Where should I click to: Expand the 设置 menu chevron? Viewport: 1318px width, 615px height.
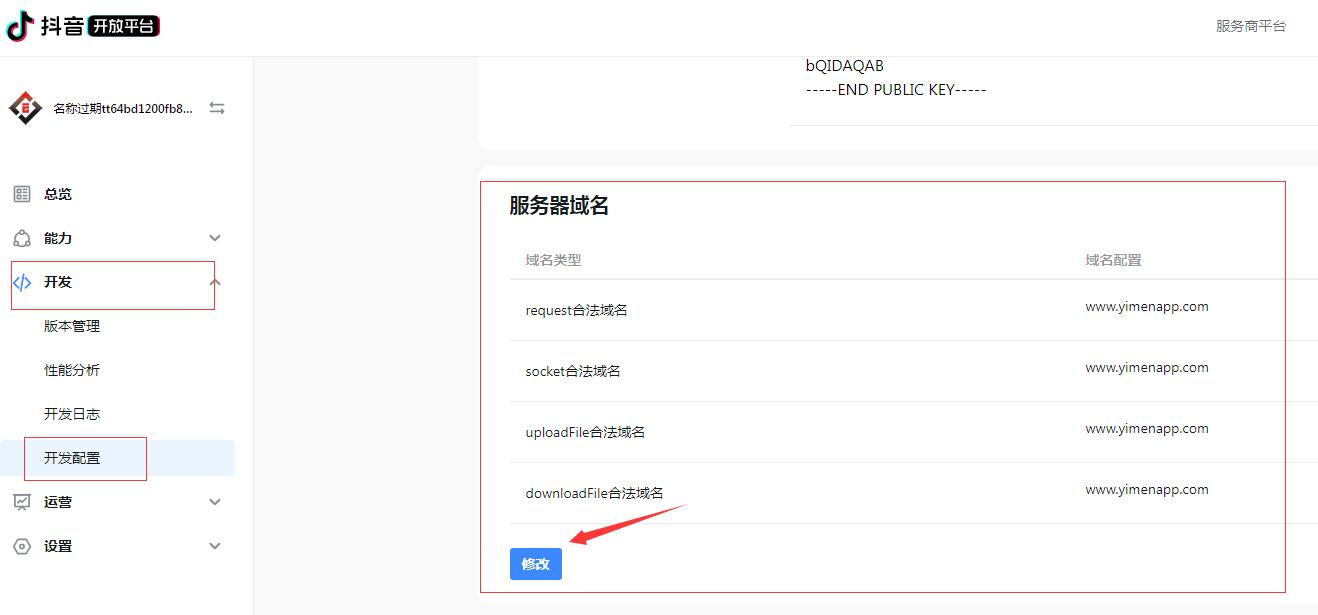point(215,546)
